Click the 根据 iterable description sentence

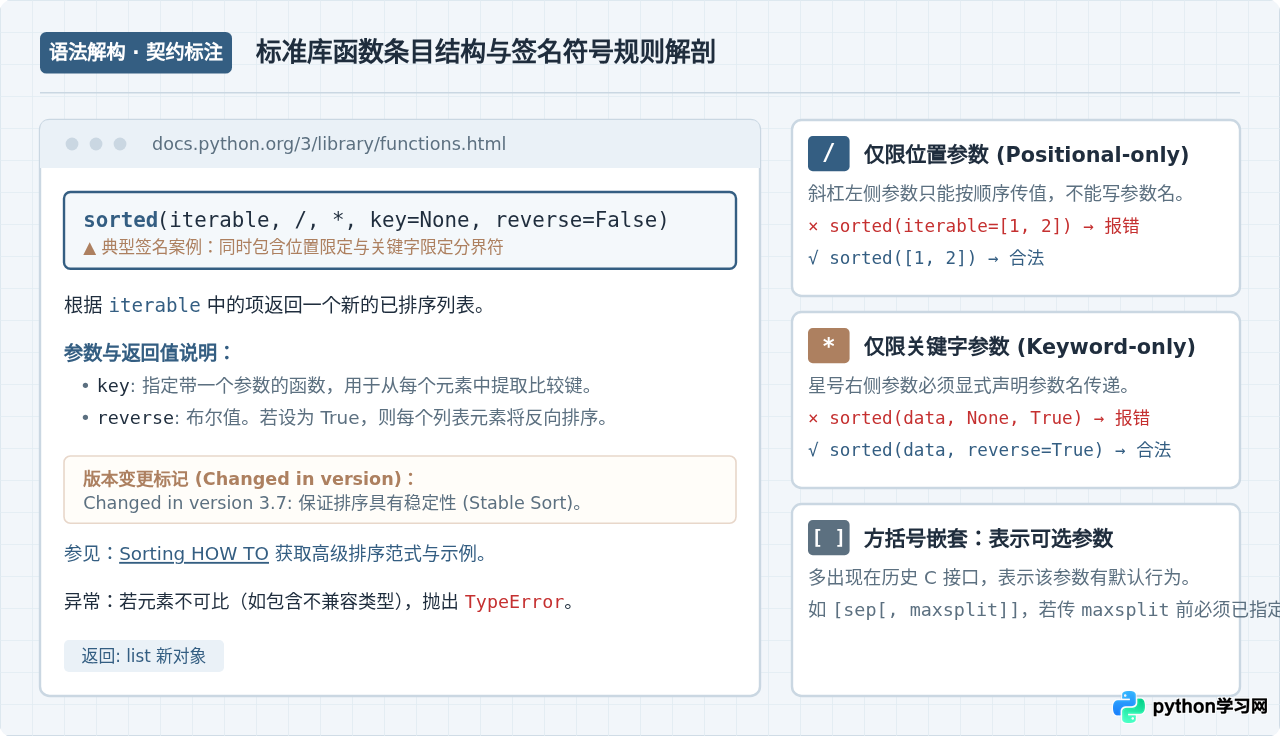click(x=275, y=305)
